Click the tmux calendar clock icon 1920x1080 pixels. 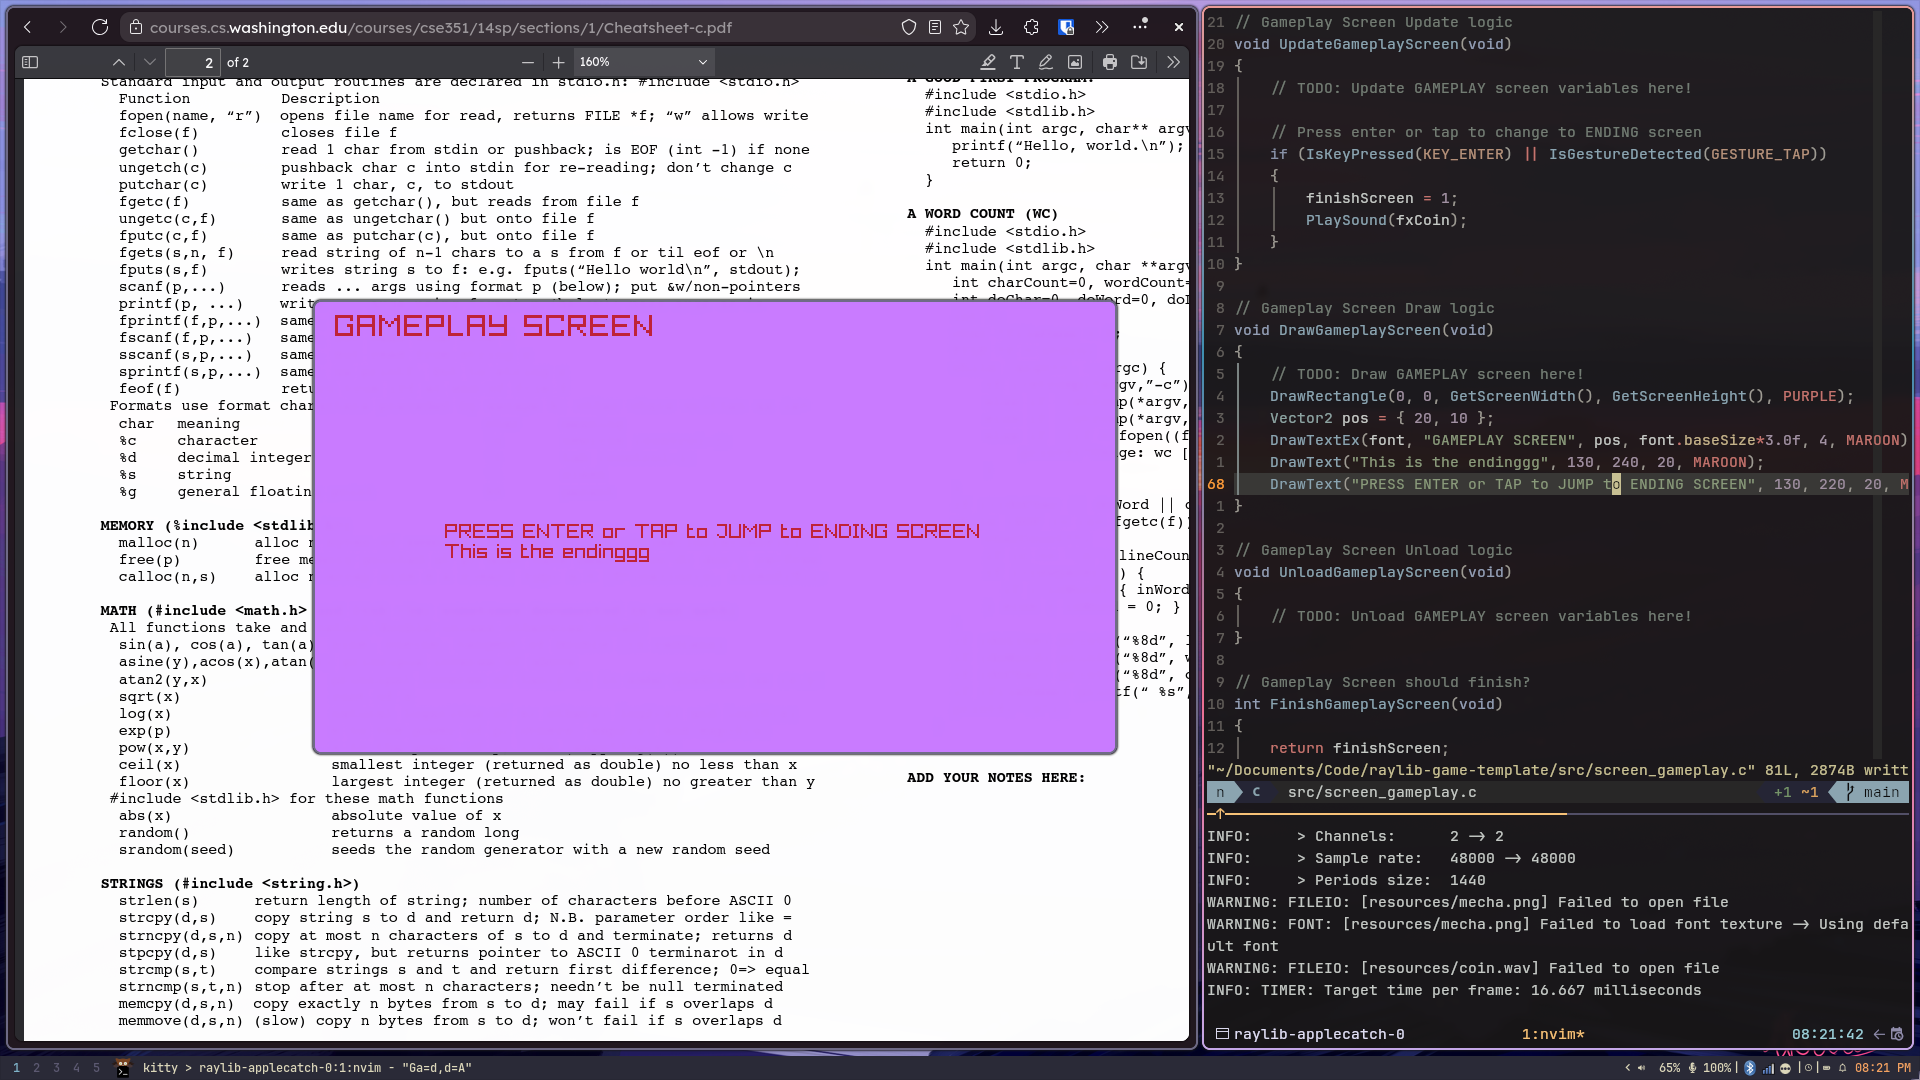click(1897, 1034)
